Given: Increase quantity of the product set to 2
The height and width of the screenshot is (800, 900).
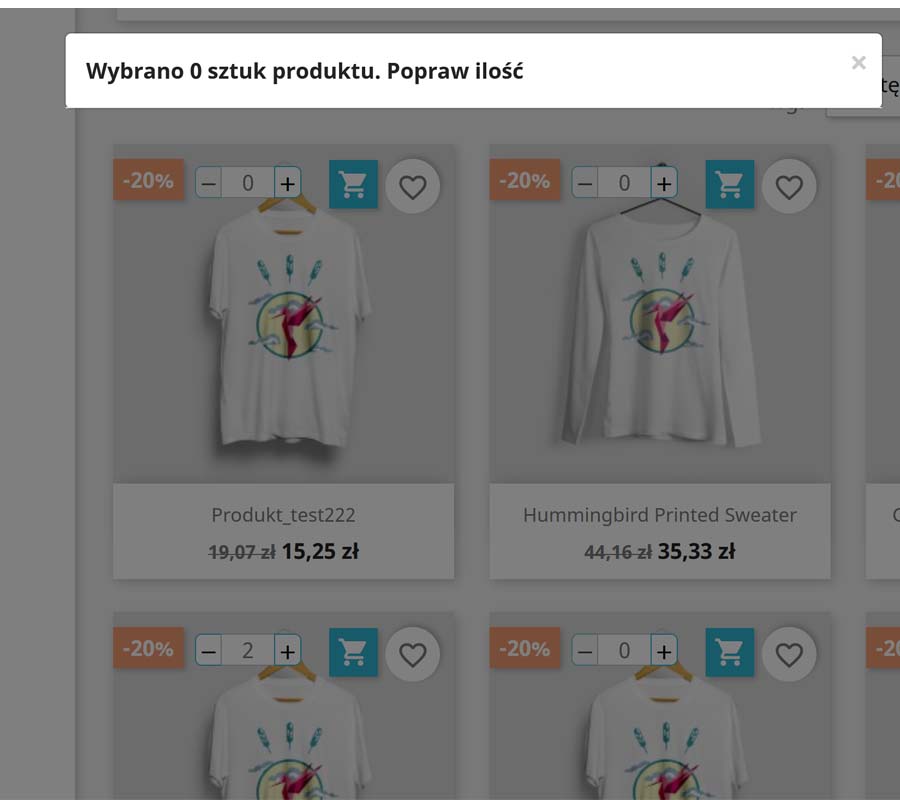Looking at the screenshot, I should tap(288, 651).
